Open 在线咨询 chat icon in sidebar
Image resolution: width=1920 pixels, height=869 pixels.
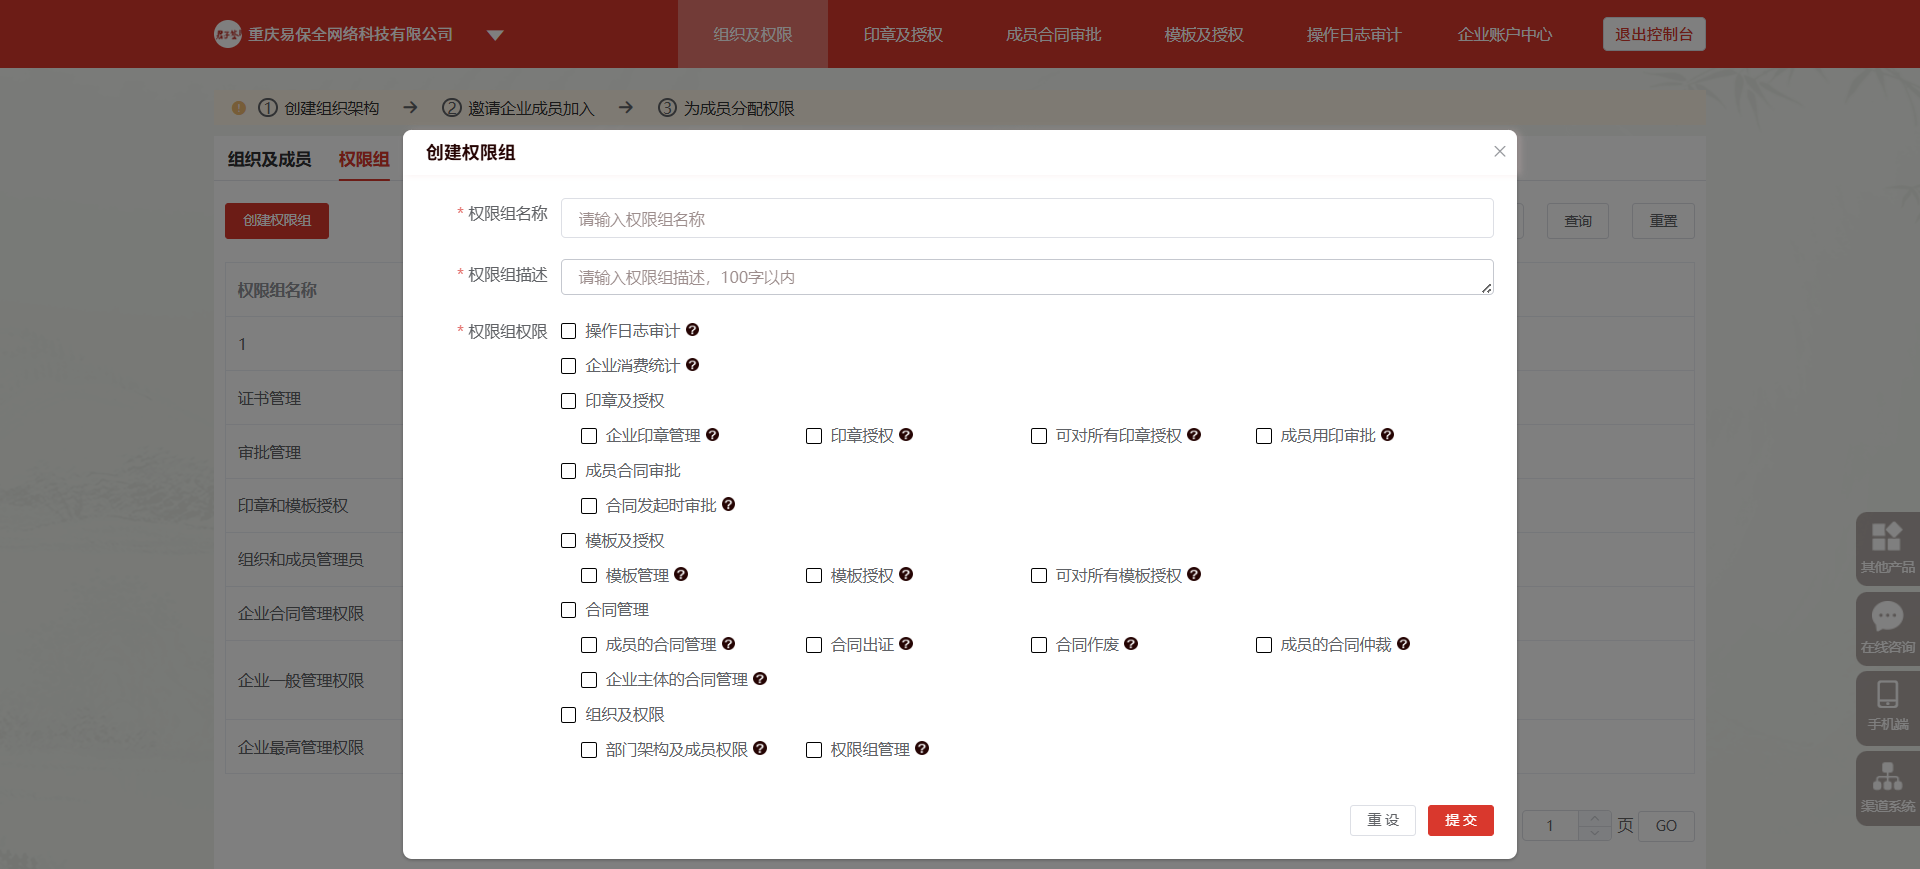1887,627
